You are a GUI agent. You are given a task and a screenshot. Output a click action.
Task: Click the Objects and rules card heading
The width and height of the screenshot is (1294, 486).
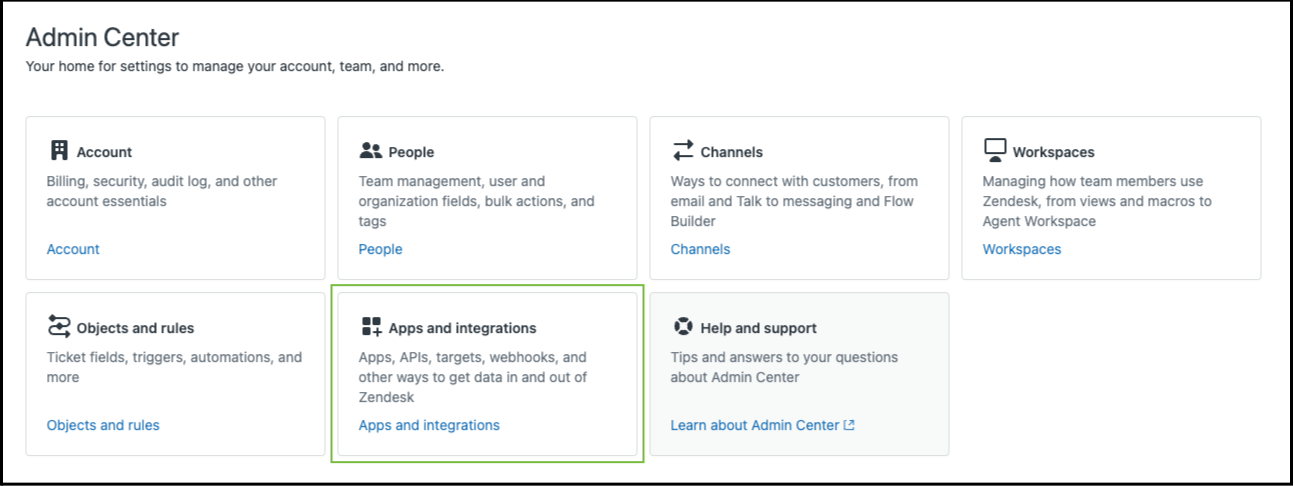click(x=135, y=328)
